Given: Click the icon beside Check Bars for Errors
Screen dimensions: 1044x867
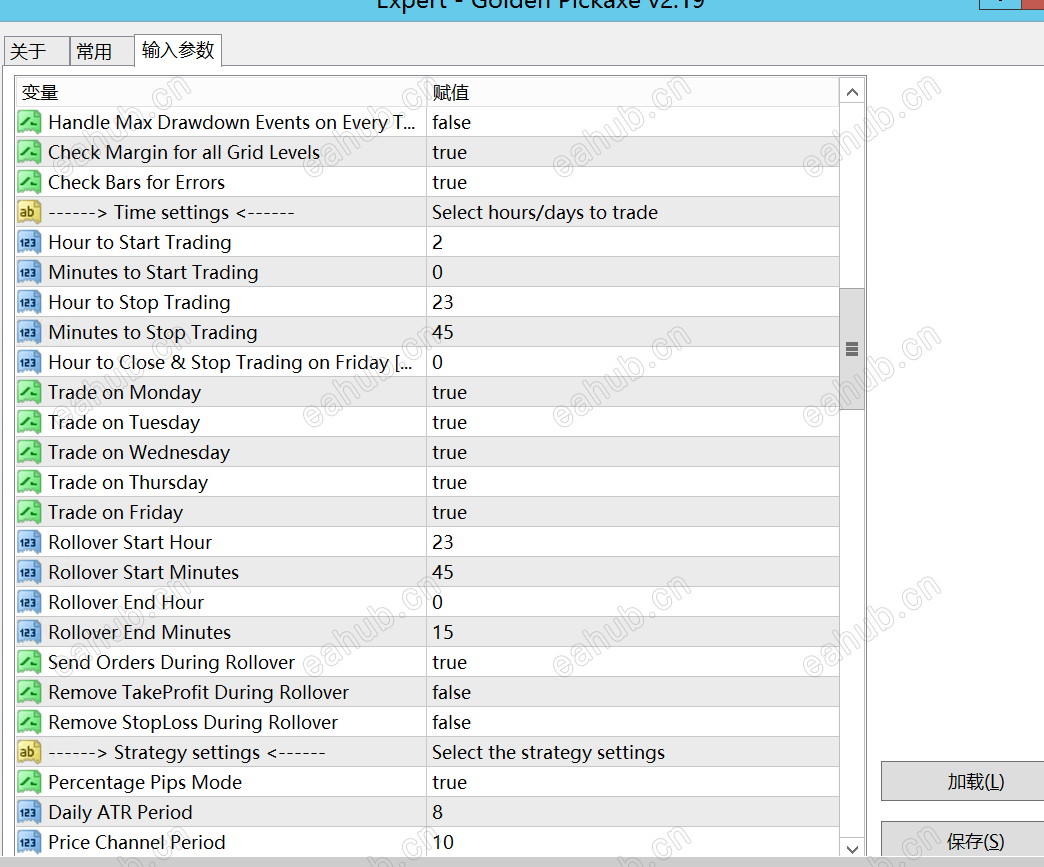Looking at the screenshot, I should click(x=29, y=182).
